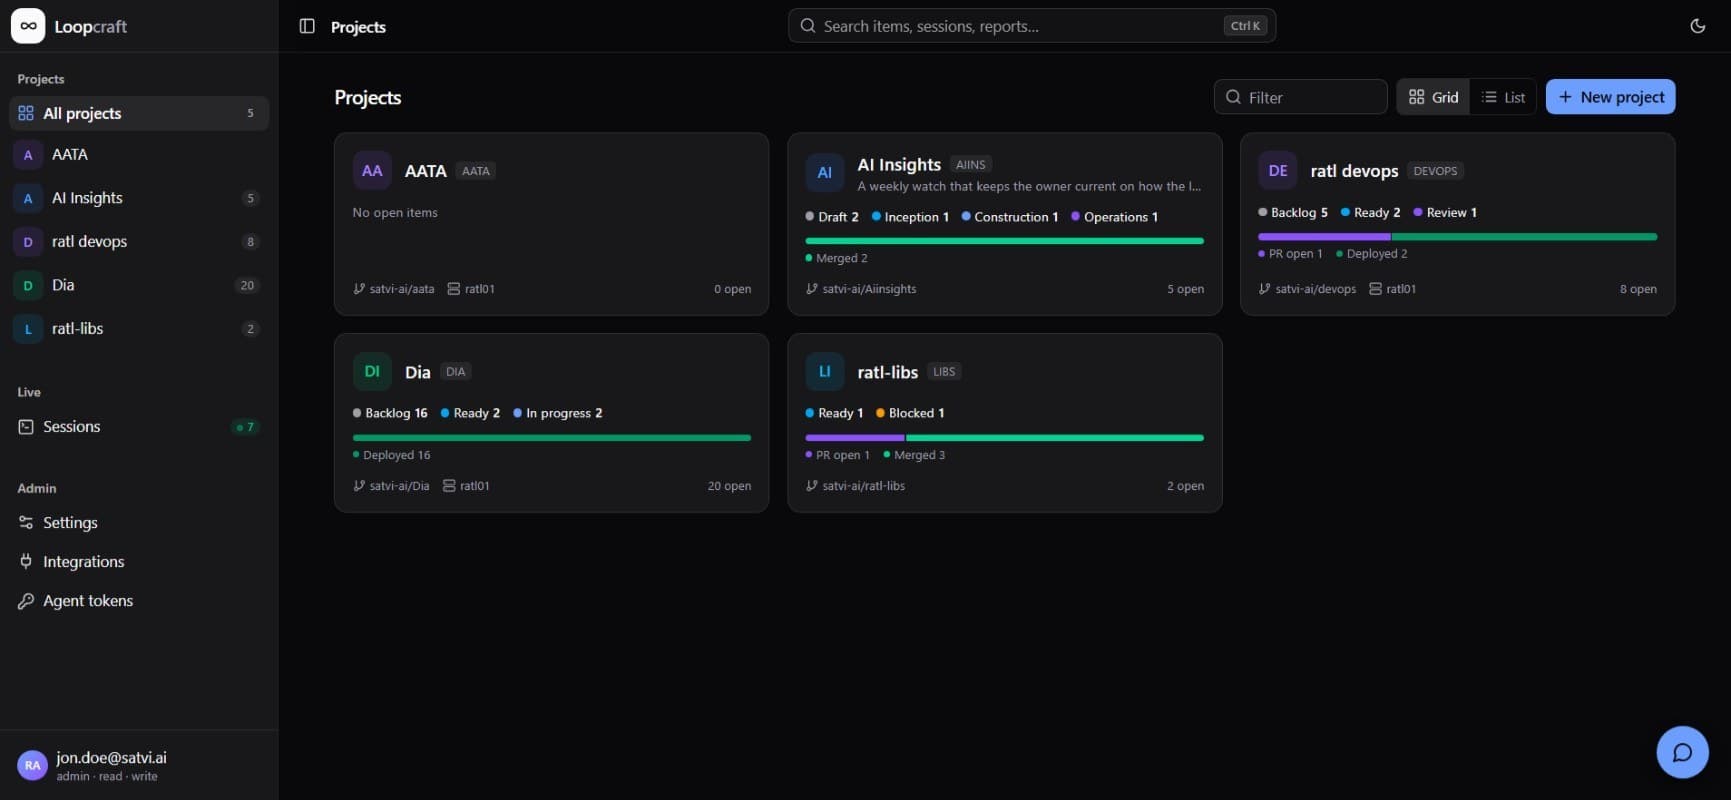Open the satvi-ai/aata repository link

(394, 289)
